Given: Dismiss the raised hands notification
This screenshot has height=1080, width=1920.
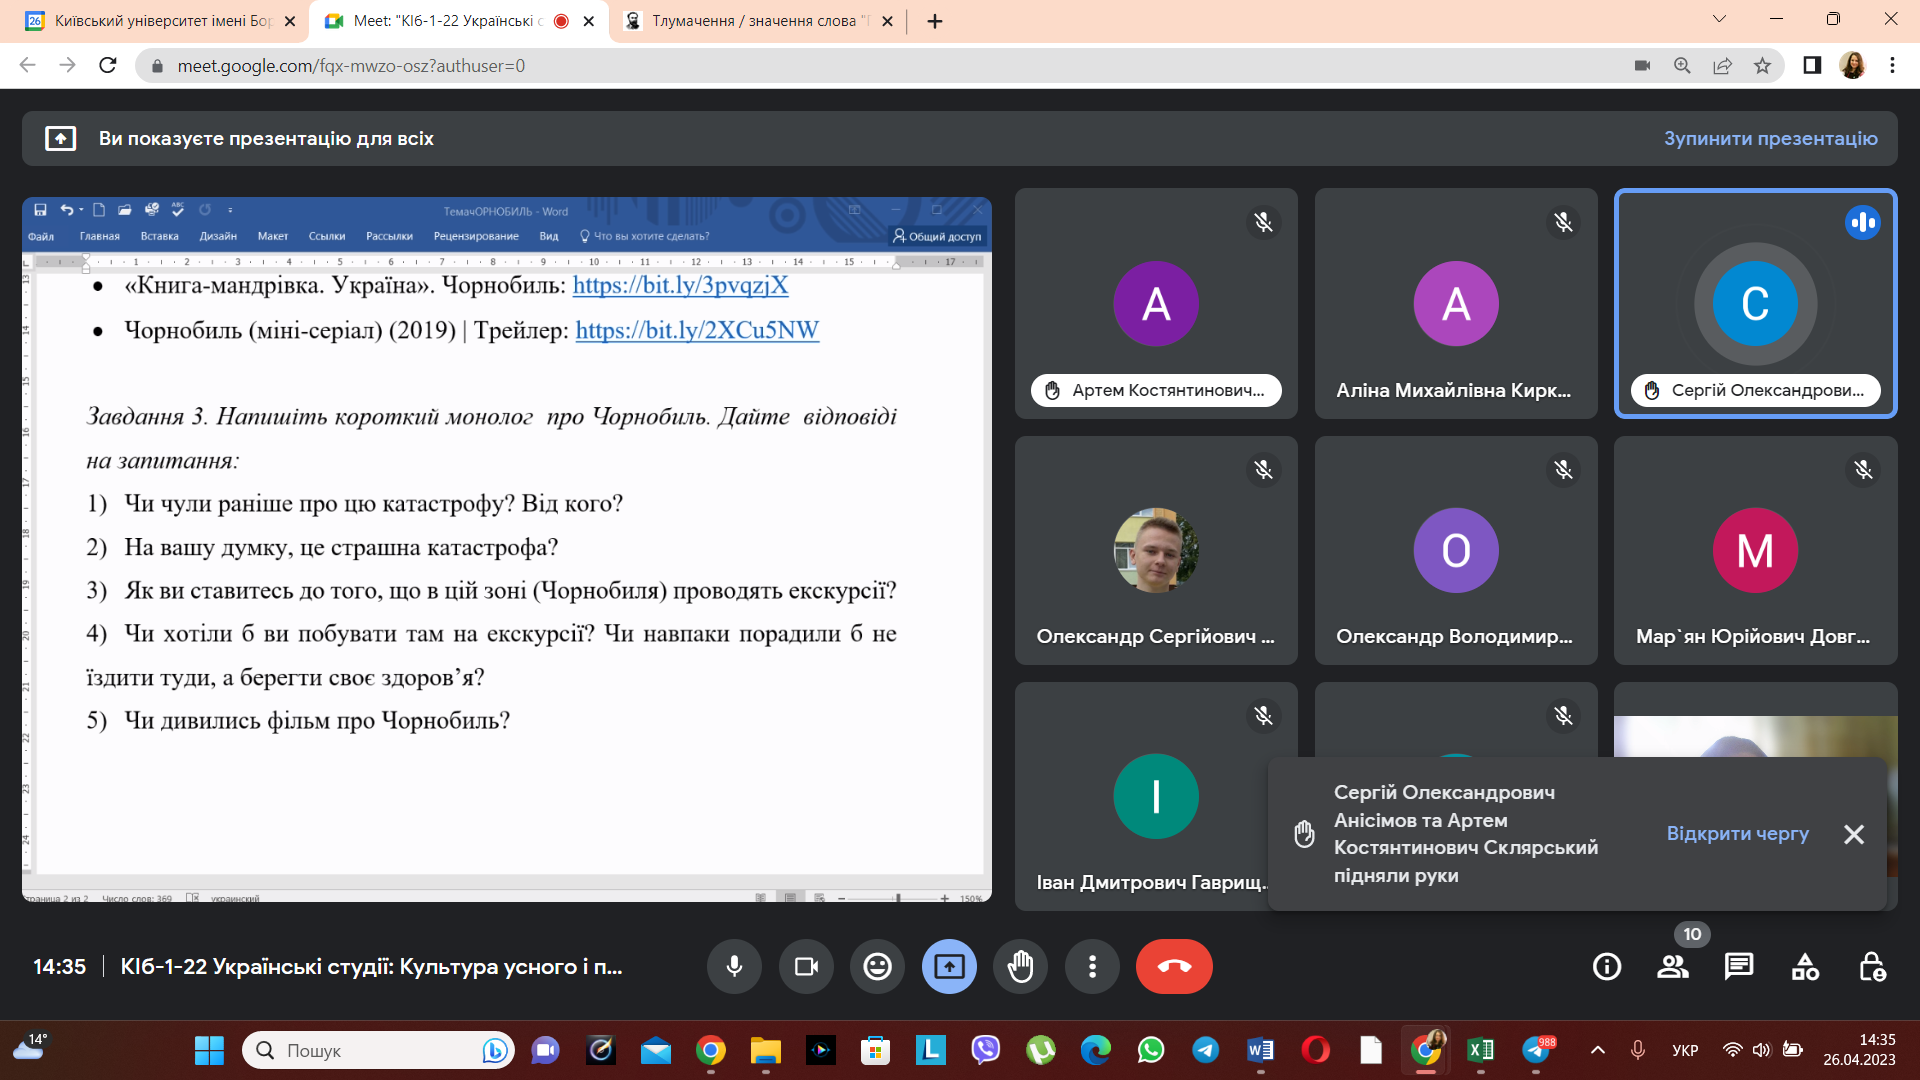Looking at the screenshot, I should (x=1853, y=834).
